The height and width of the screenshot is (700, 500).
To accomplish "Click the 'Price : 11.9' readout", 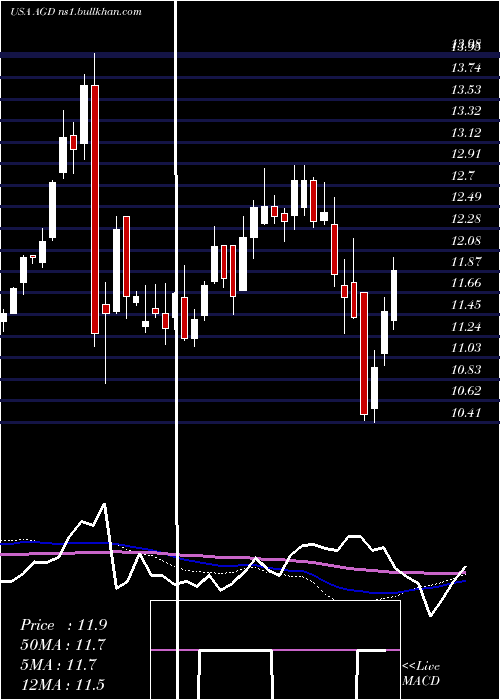I will (63, 625).
